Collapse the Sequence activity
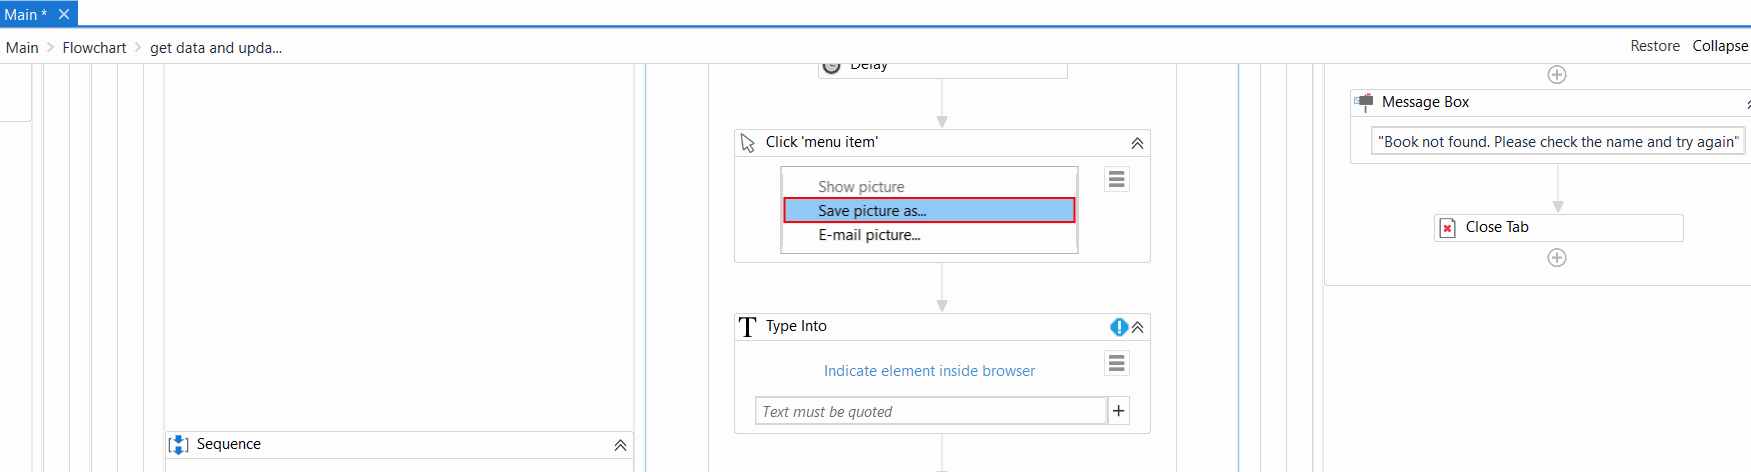 (x=620, y=445)
